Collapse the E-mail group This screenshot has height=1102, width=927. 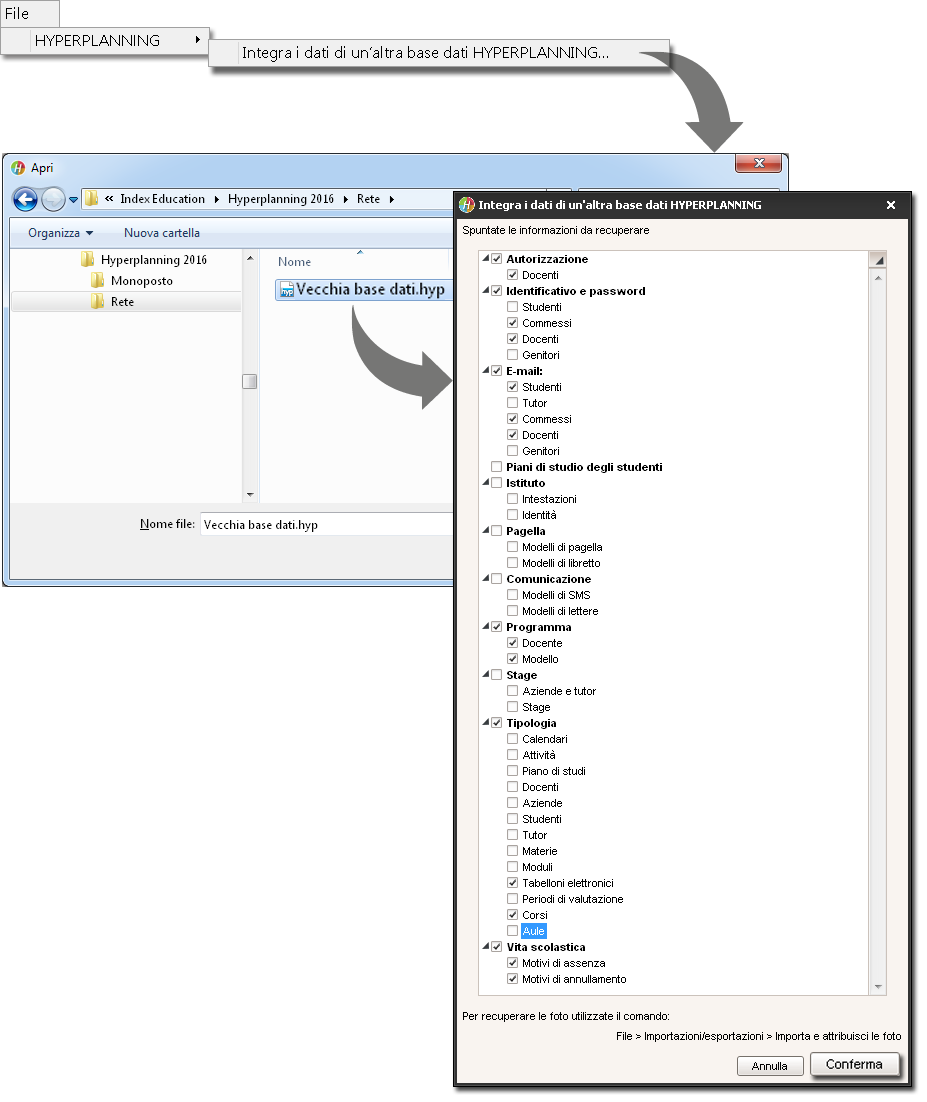tap(486, 370)
